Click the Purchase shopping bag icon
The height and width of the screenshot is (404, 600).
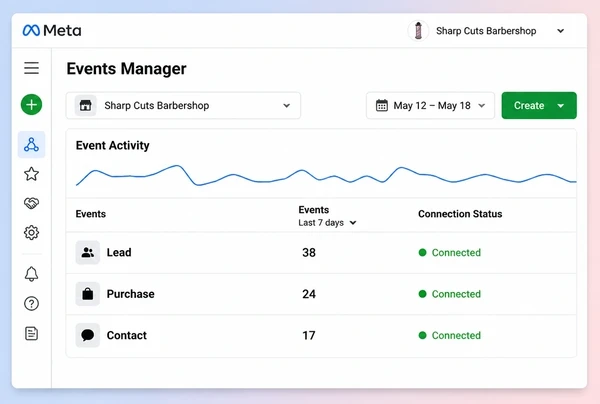88,294
